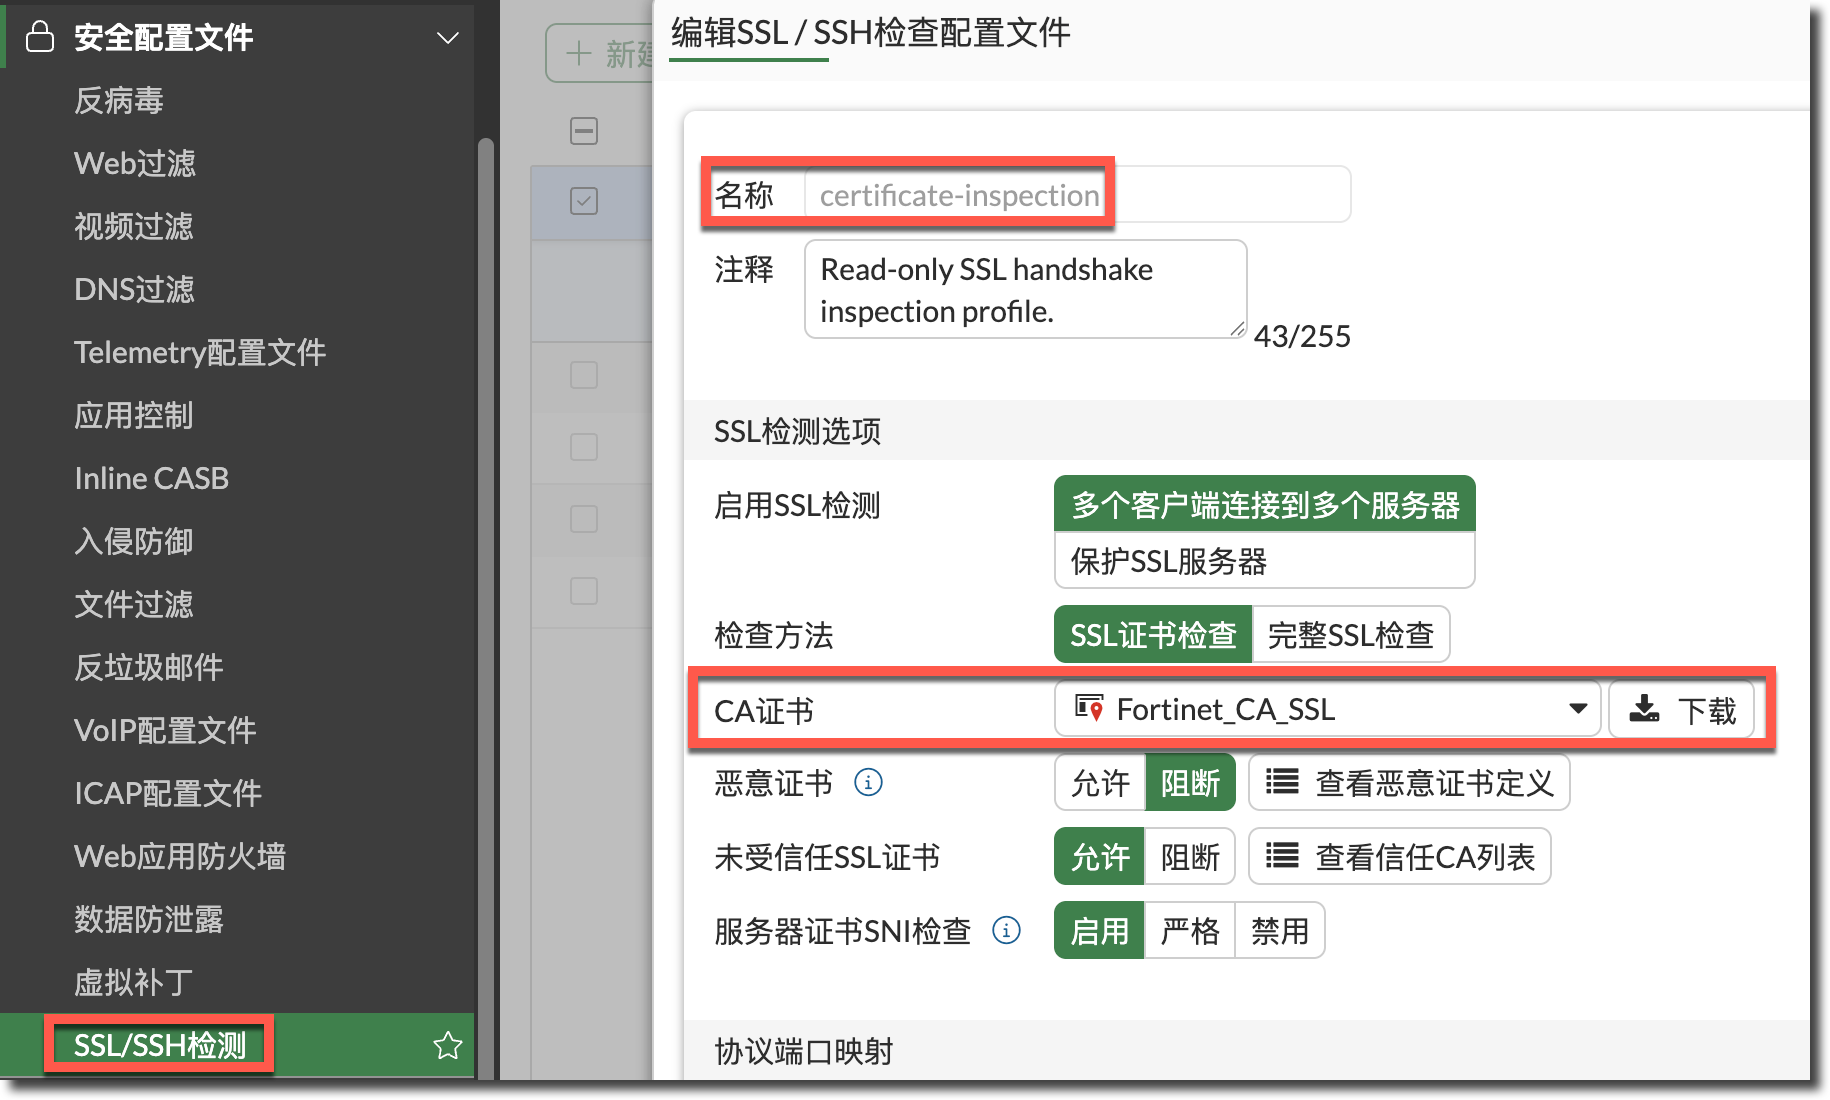Click the certificate icon in Fortinet_CA_SSL field
Screen dimensions: 1830x1100
(x=1089, y=709)
